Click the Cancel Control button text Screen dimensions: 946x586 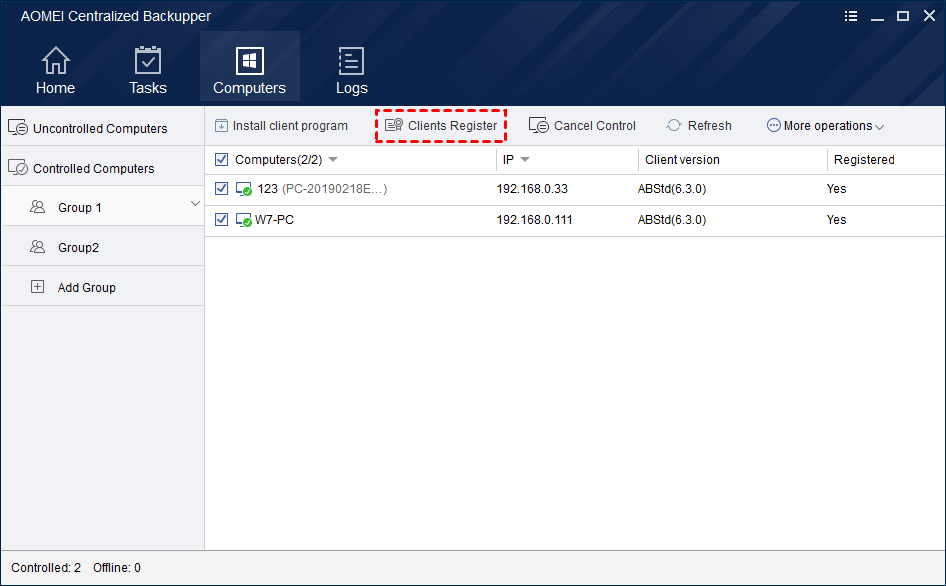pos(595,126)
